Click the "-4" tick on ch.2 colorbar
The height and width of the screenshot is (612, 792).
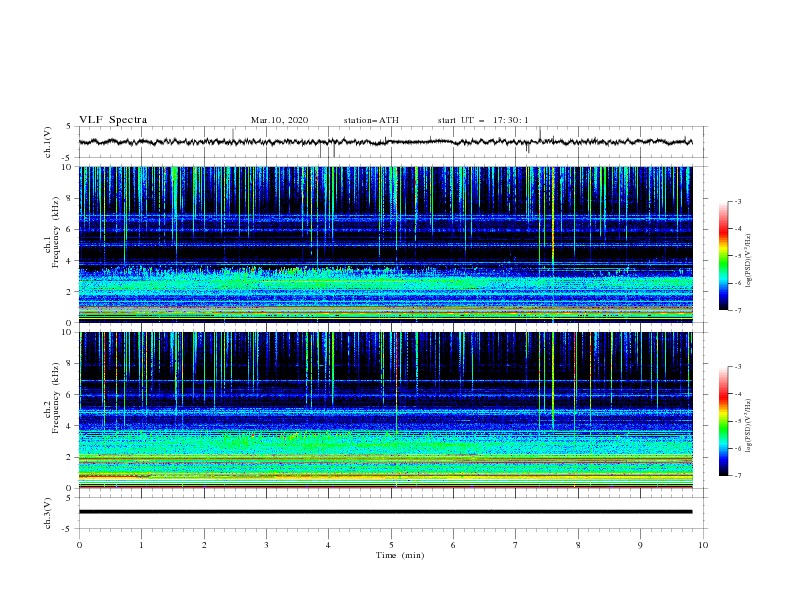coord(737,394)
